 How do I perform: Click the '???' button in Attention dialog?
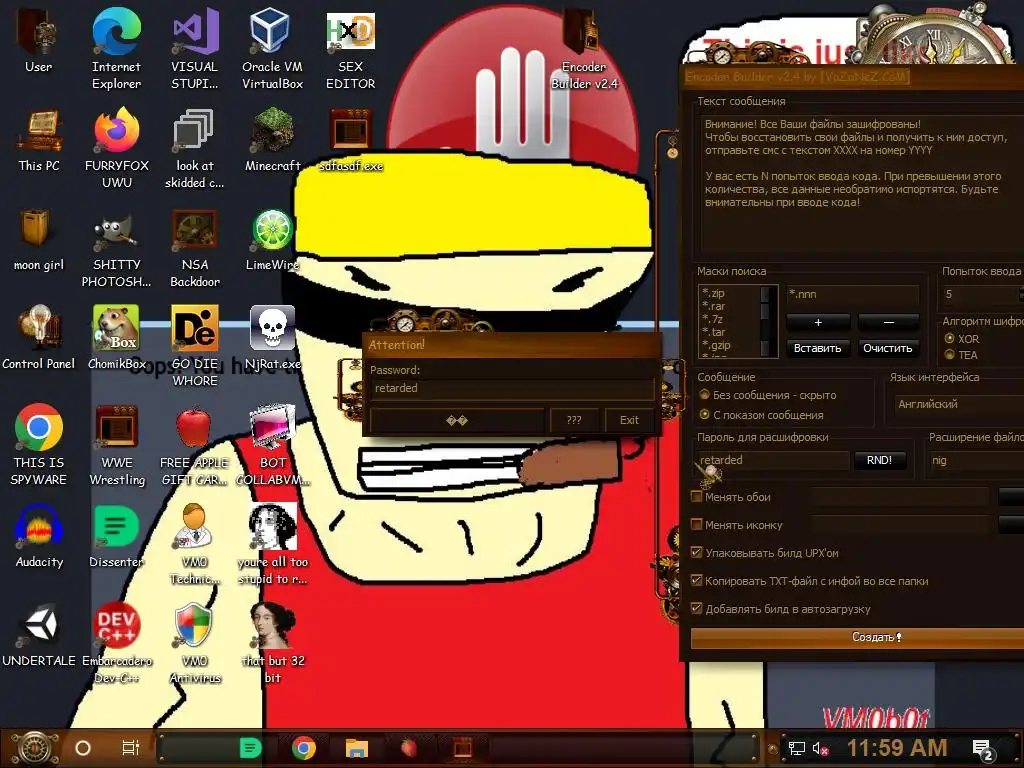pyautogui.click(x=573, y=420)
